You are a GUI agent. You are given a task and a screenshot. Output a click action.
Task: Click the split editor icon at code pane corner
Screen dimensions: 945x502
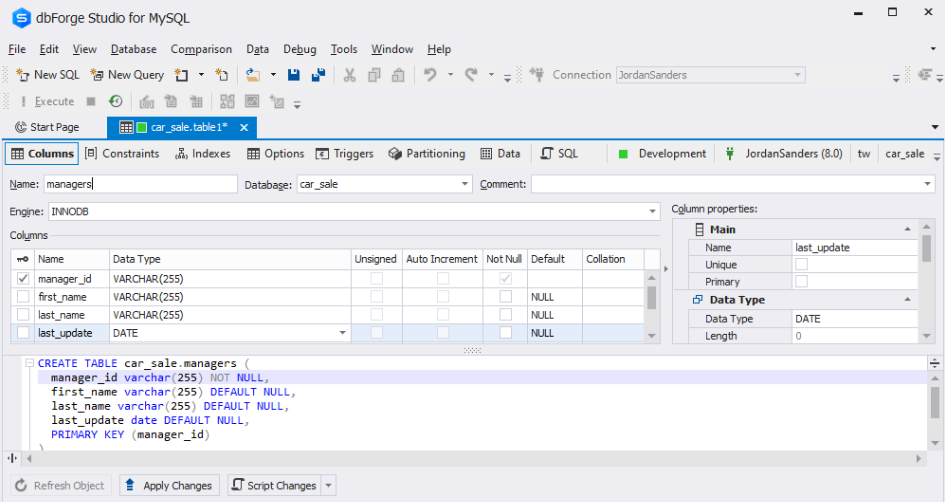tap(934, 363)
